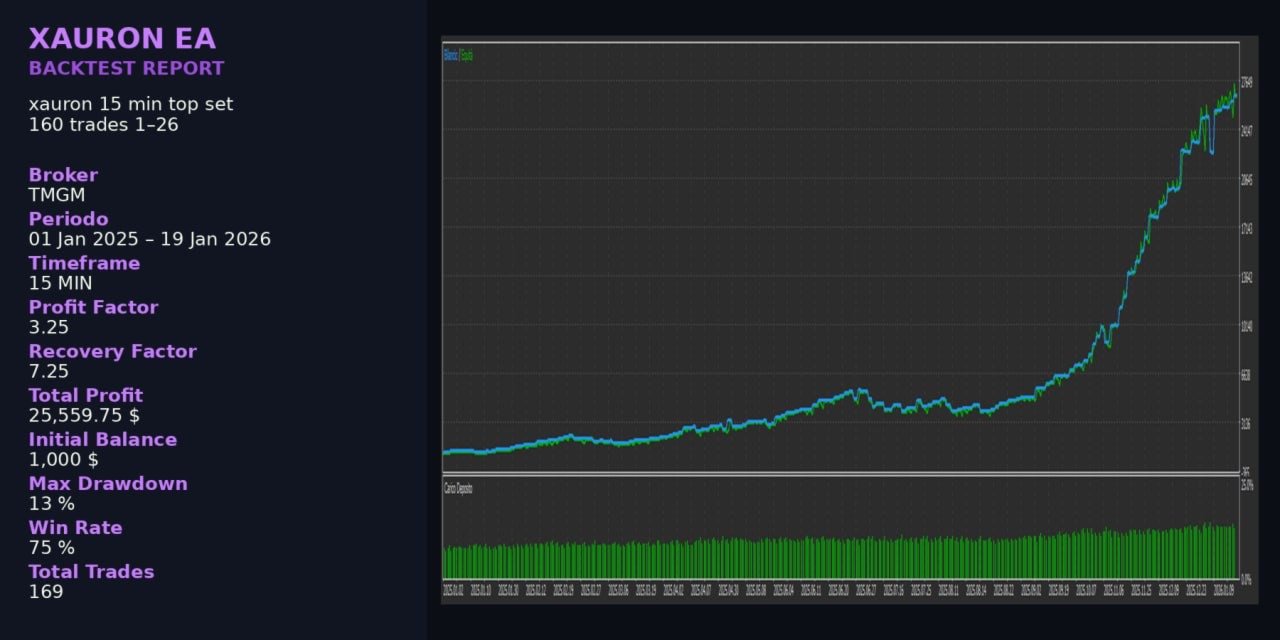Click the blue Balance legend label
This screenshot has height=640, width=1280.
click(450, 55)
